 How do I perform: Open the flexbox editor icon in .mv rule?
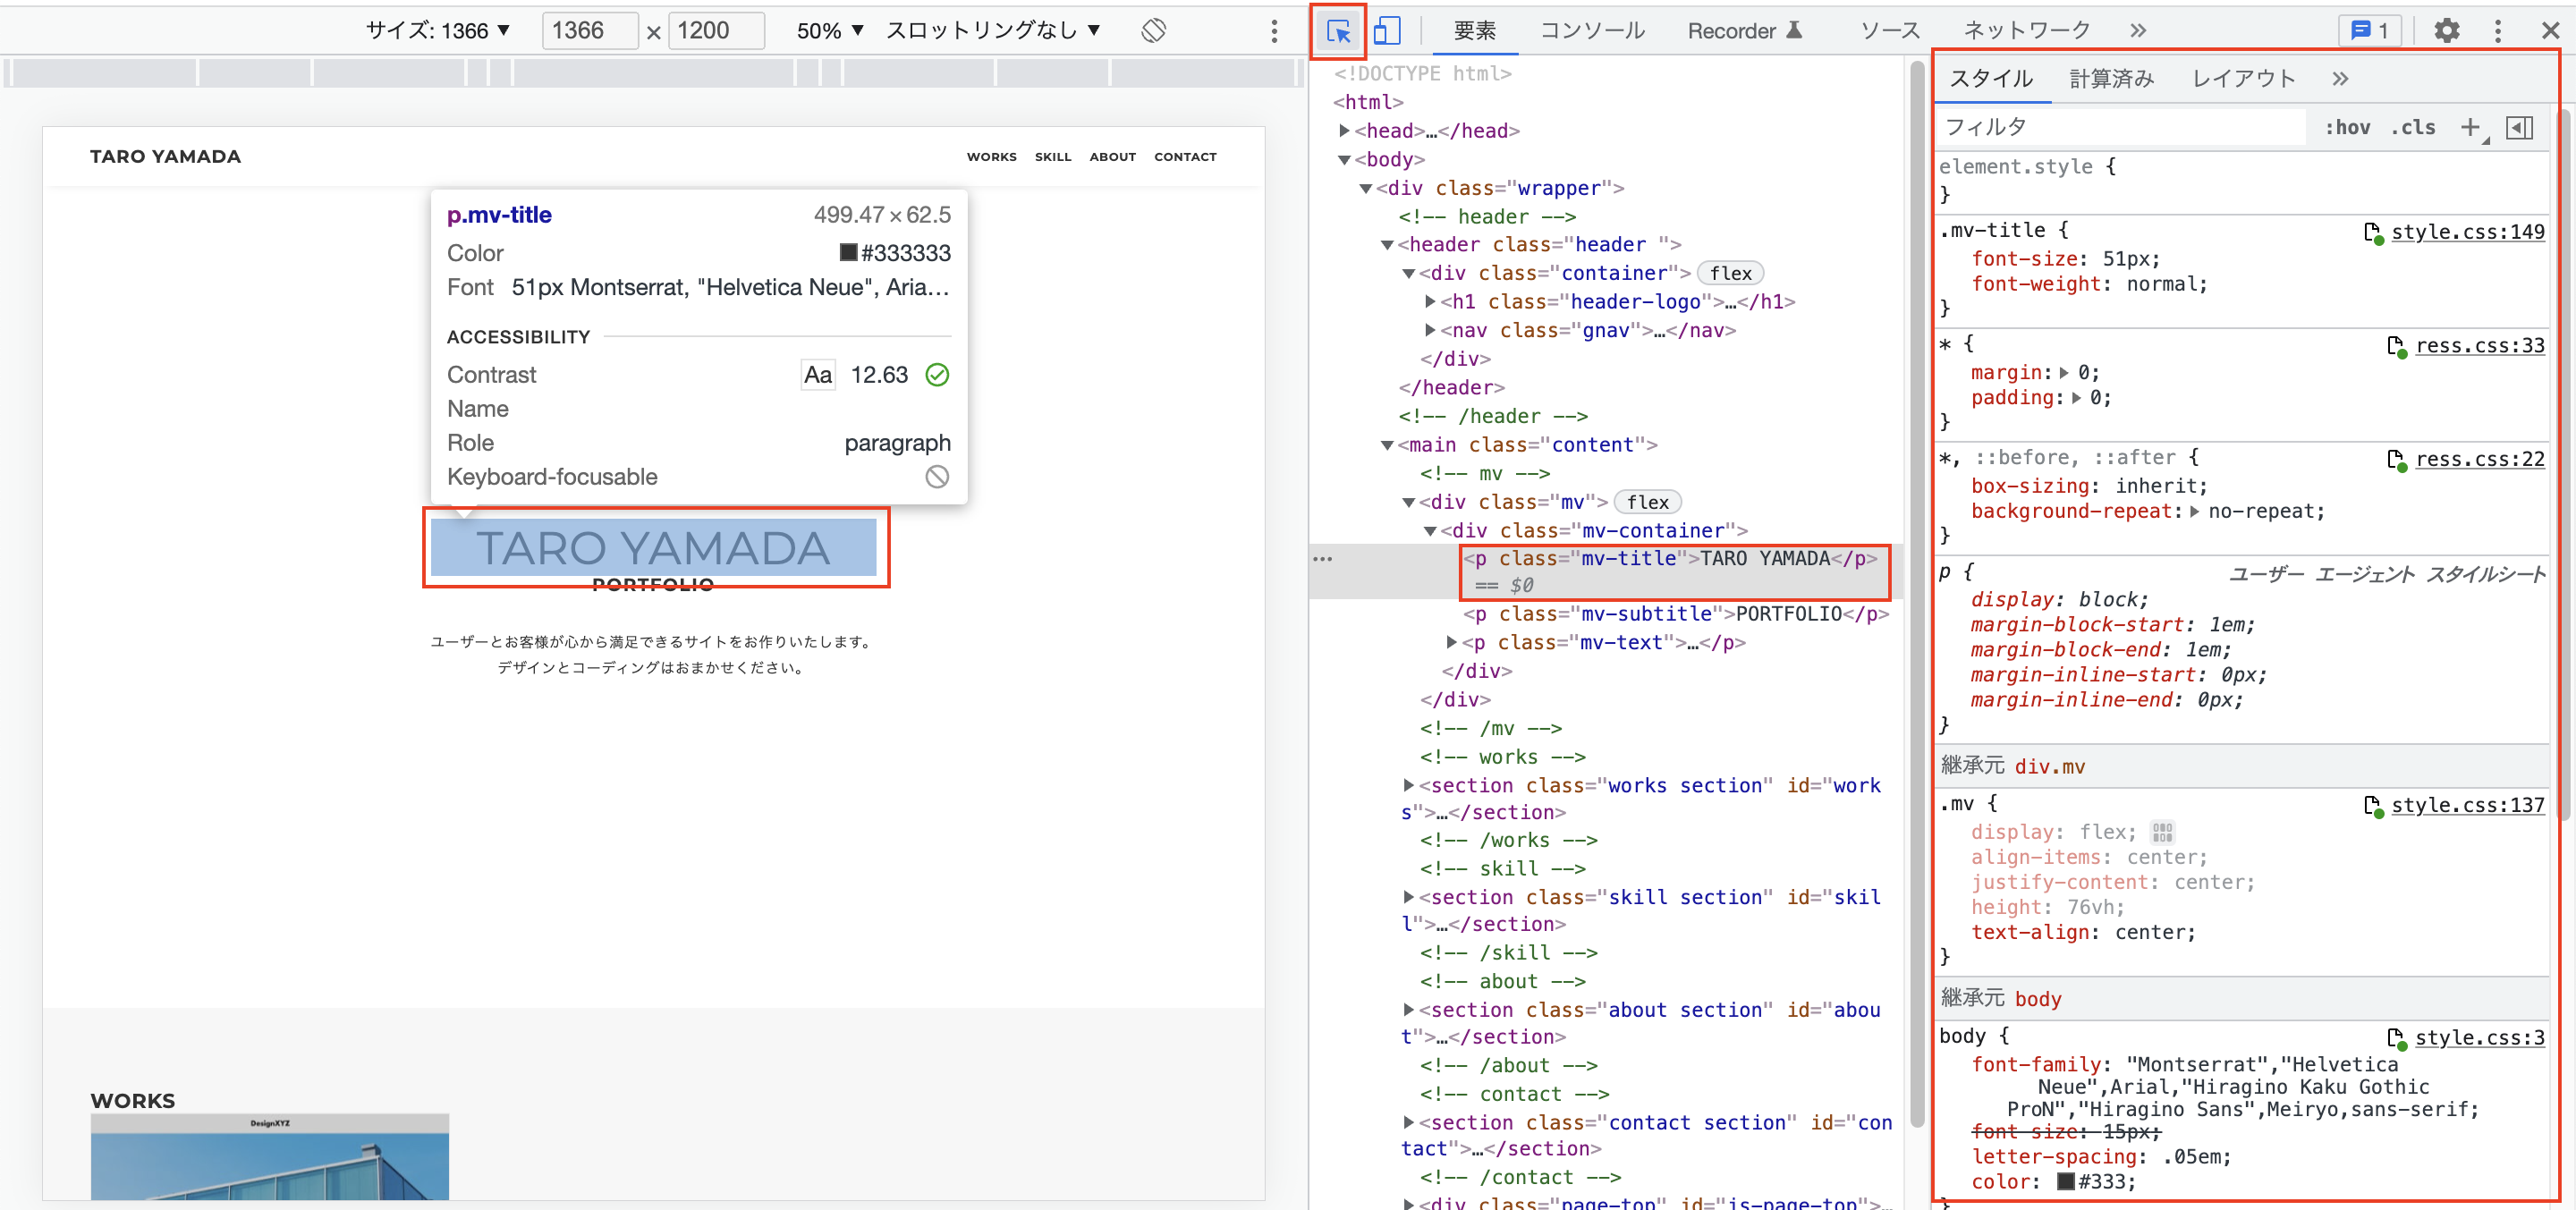pos(2162,832)
